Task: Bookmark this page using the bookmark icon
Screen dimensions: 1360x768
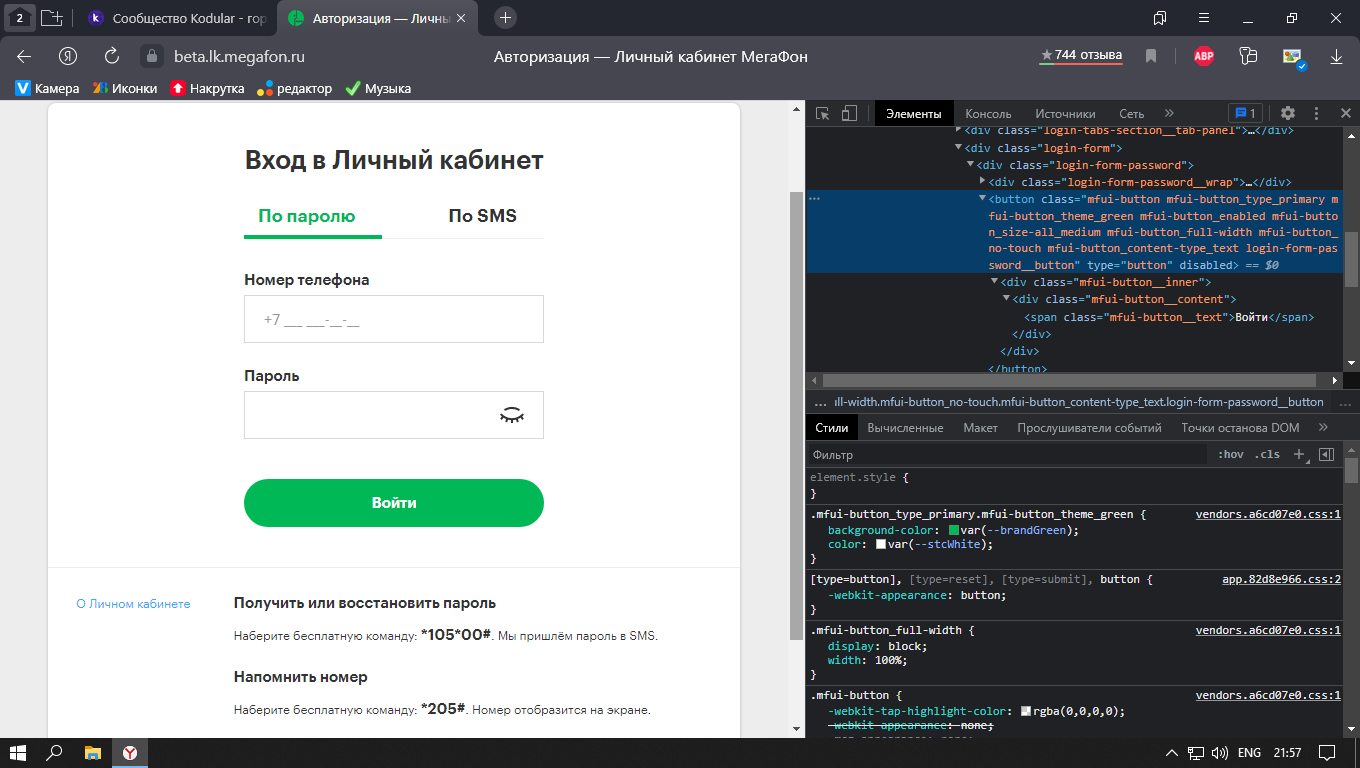Action: pyautogui.click(x=1151, y=56)
